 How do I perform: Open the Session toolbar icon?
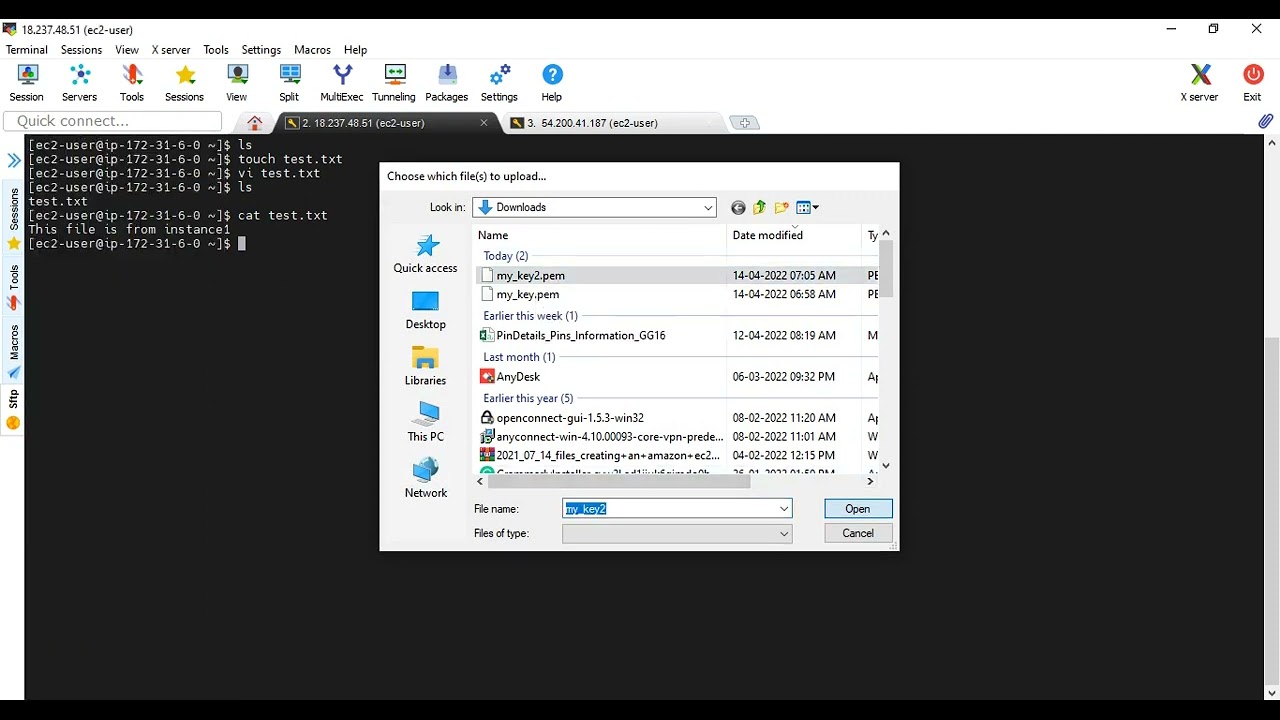[x=27, y=83]
